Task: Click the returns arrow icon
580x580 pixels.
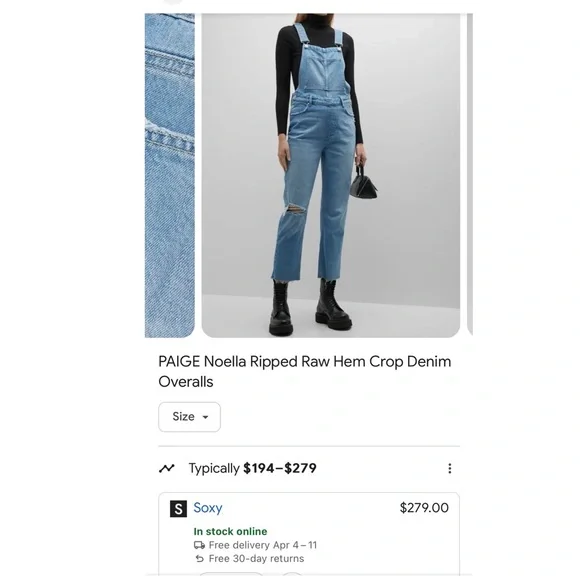Action: click(199, 559)
